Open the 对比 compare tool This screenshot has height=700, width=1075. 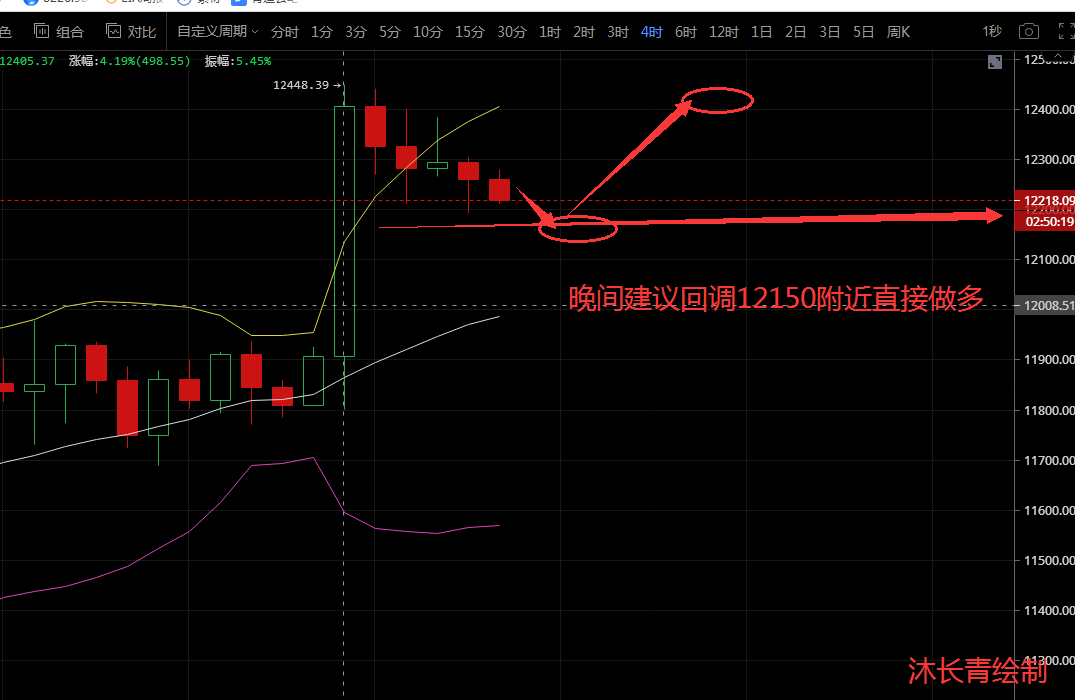click(131, 32)
